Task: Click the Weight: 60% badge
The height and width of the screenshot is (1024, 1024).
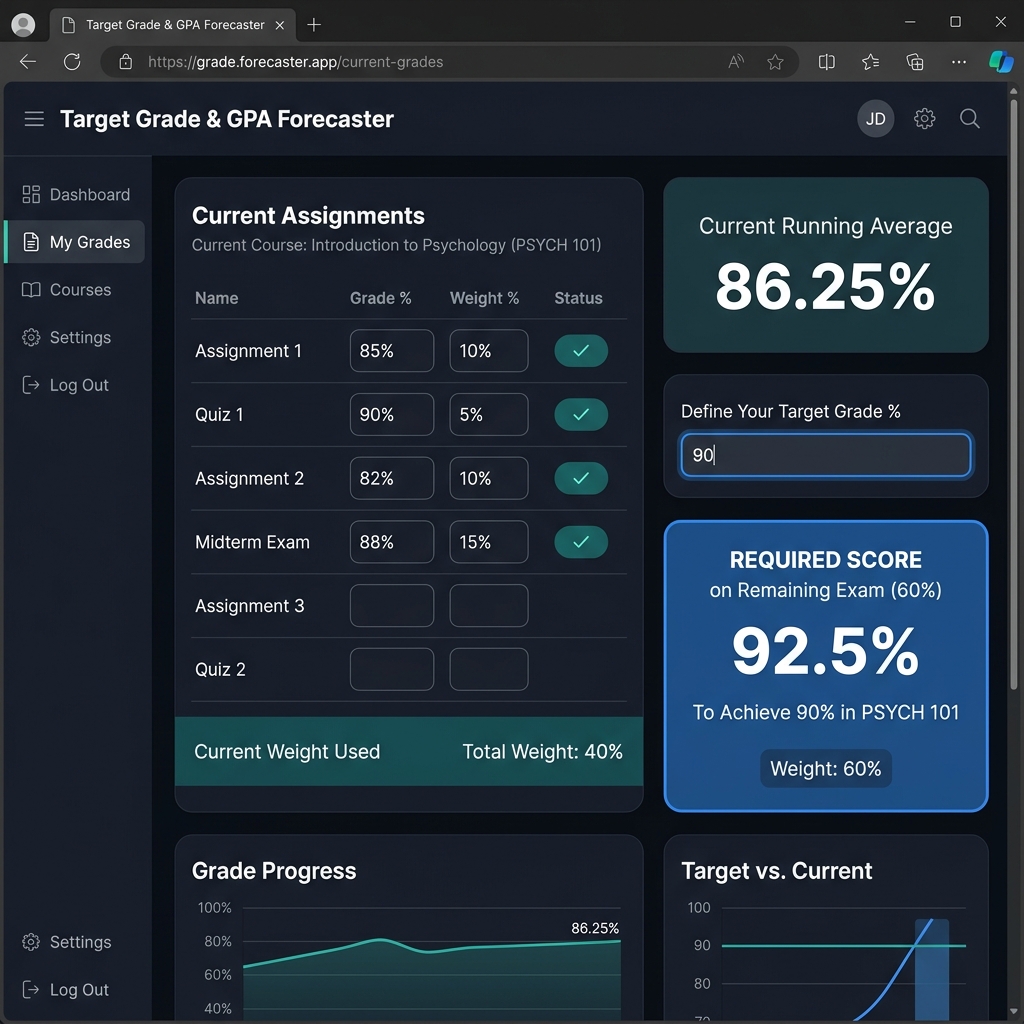Action: (x=825, y=768)
